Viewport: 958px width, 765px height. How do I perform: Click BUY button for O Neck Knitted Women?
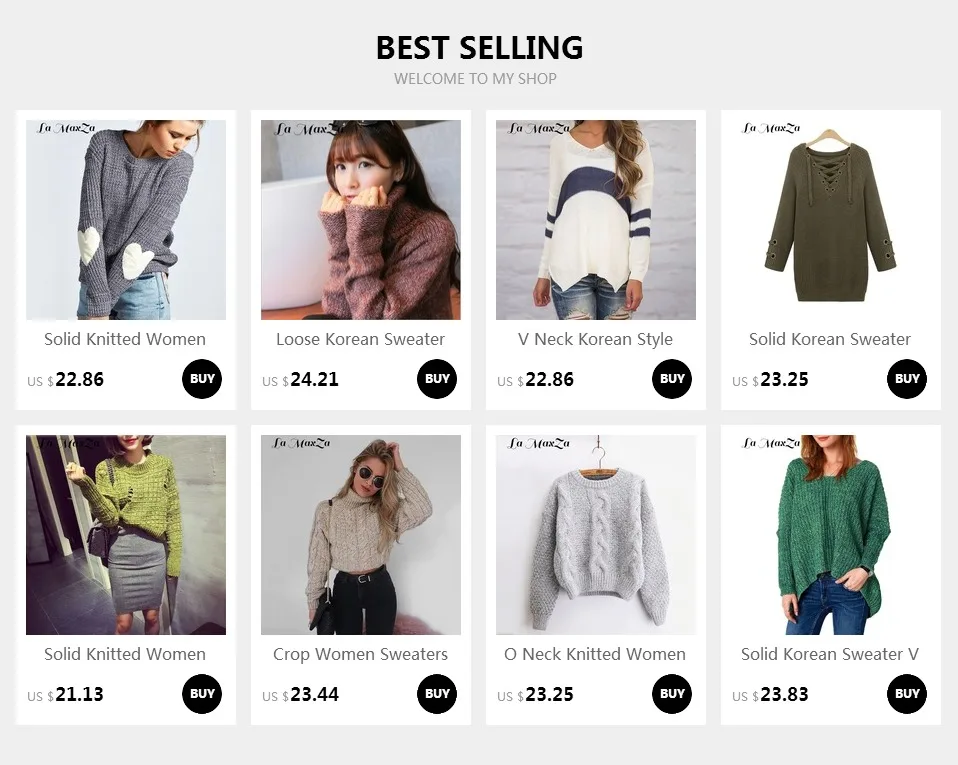pyautogui.click(x=672, y=694)
